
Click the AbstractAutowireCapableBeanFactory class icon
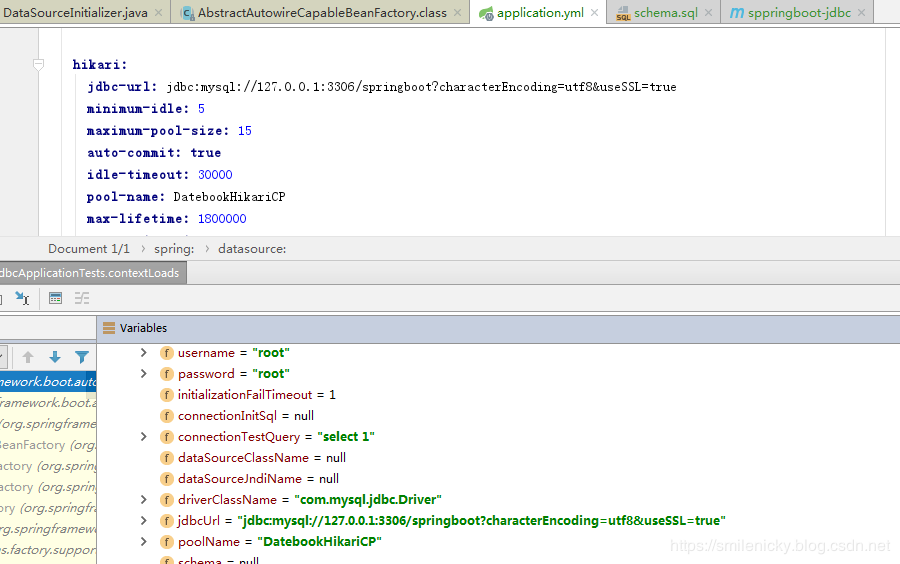pos(187,13)
